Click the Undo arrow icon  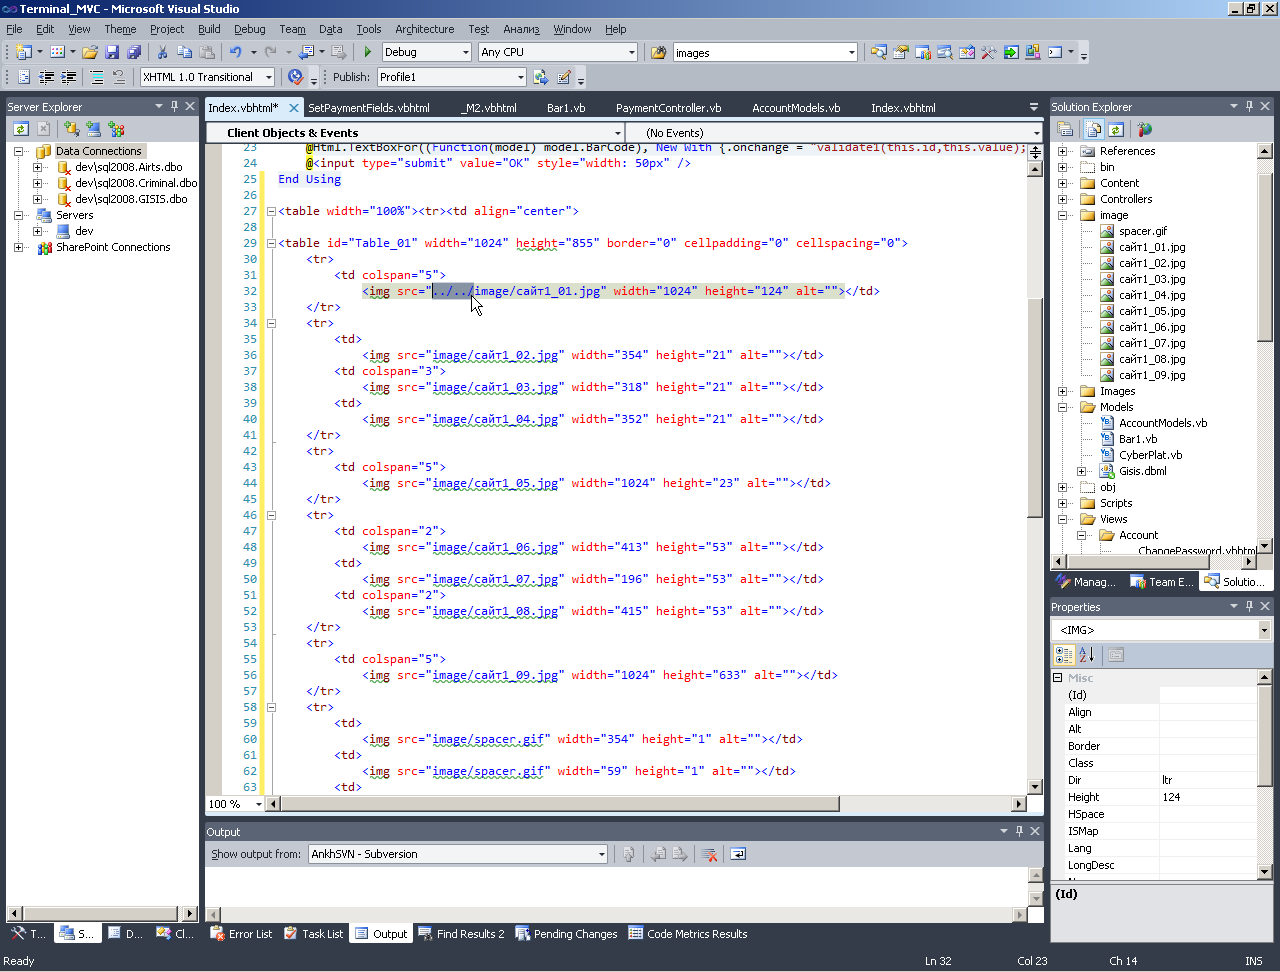tap(235, 52)
